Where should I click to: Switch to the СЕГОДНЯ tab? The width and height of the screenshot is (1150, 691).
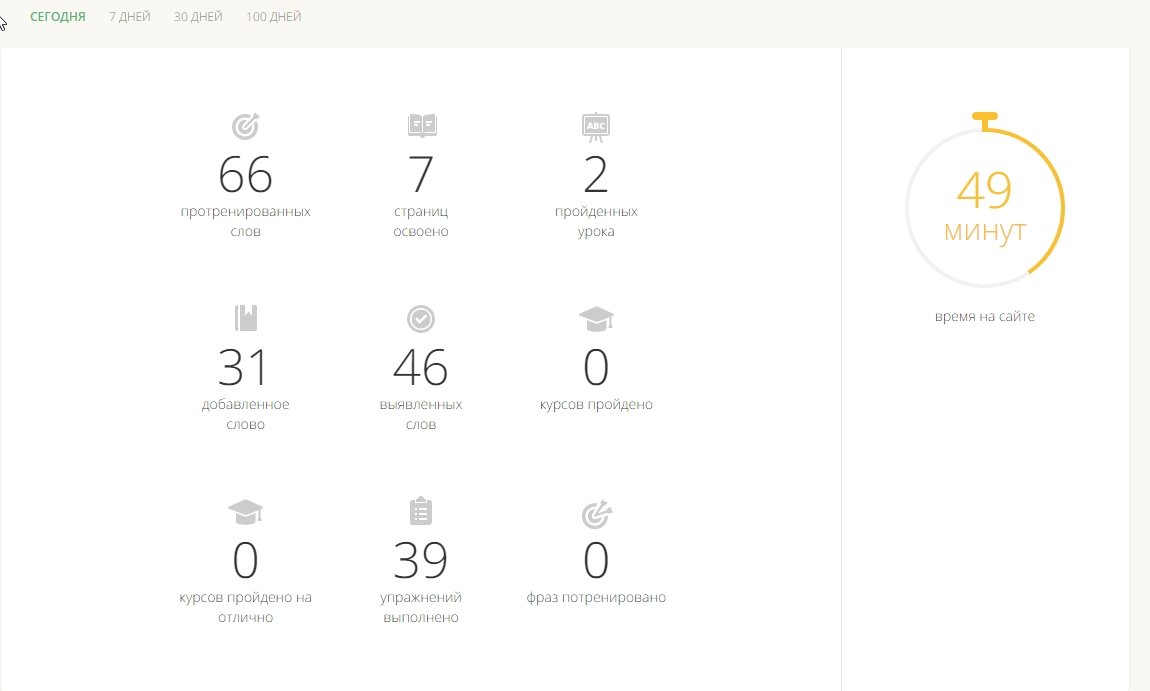[58, 17]
